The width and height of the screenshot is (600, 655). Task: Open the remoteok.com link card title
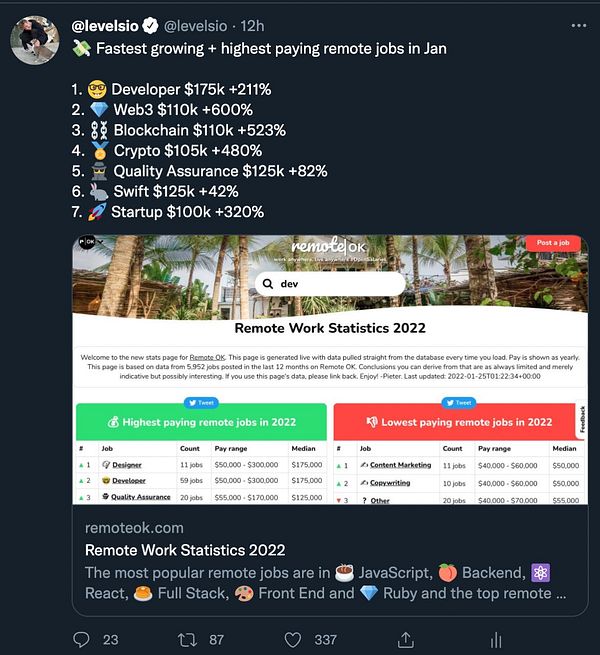(x=185, y=550)
